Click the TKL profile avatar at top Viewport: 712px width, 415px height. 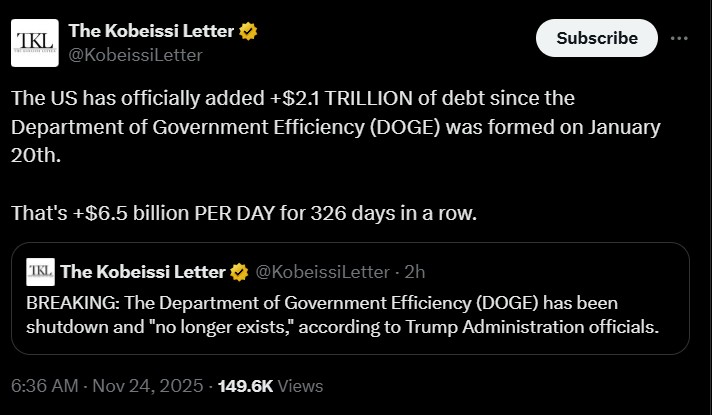[34, 43]
